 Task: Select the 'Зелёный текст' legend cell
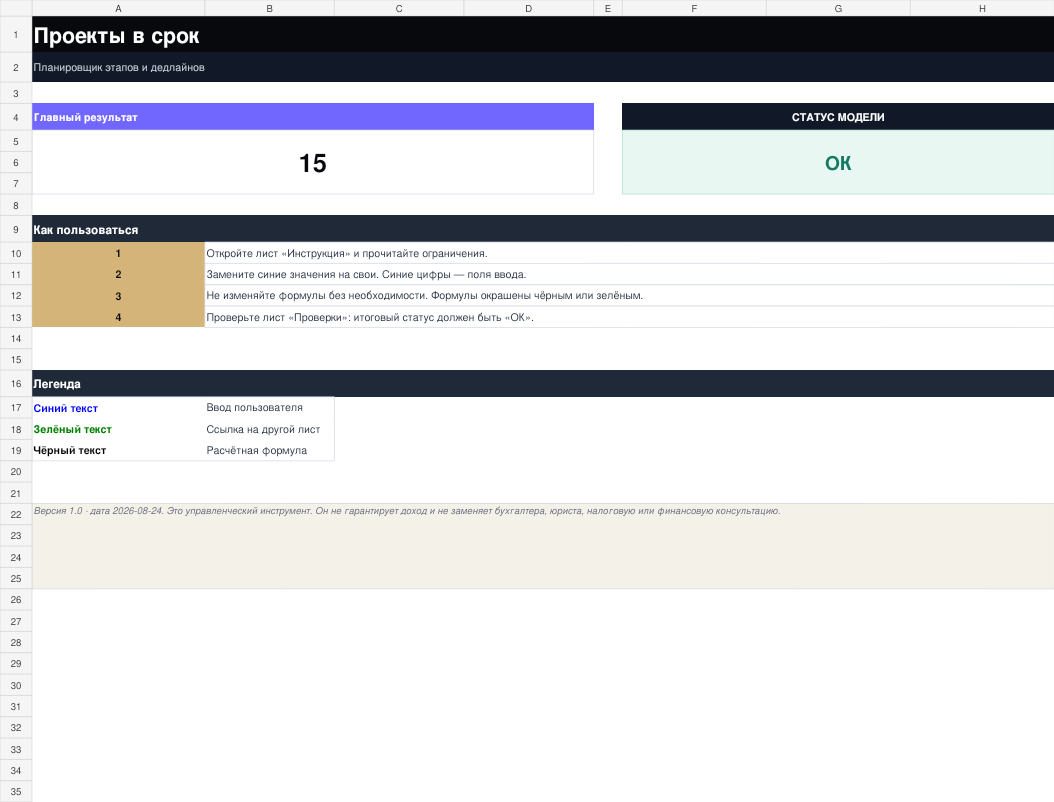point(118,429)
